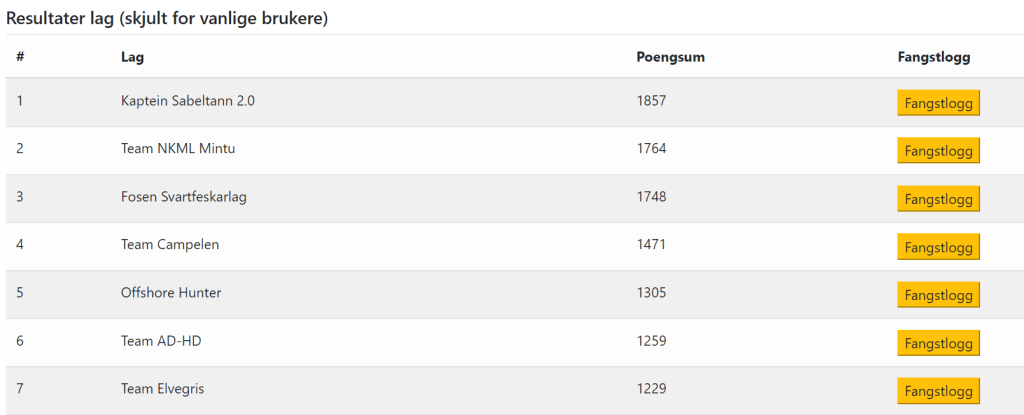Viewport: 1024px width, 415px height.
Task: Open Fangstlogg for Team Elvegris
Action: [938, 391]
